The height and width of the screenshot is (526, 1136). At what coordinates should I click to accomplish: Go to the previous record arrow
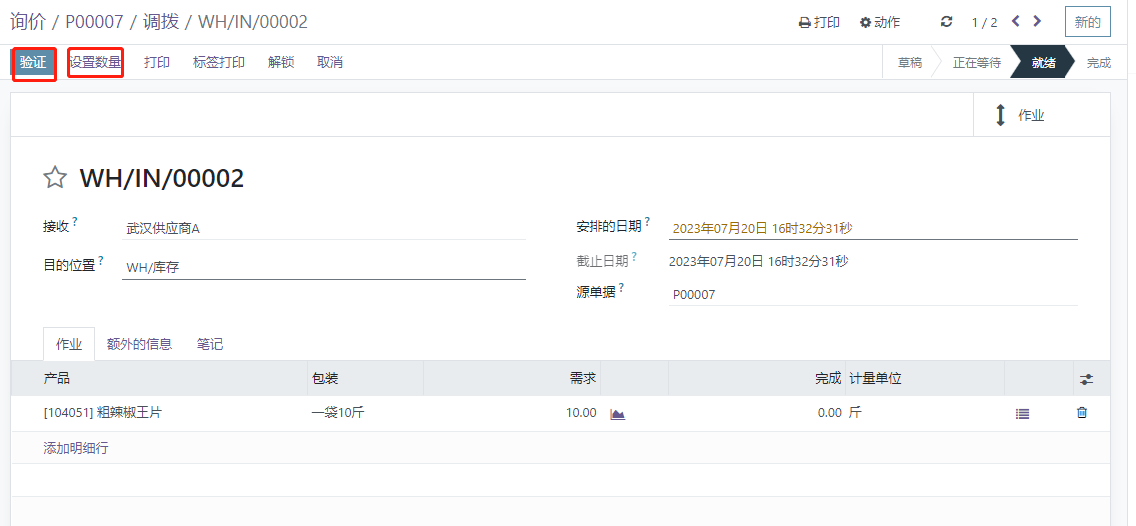(1015, 21)
